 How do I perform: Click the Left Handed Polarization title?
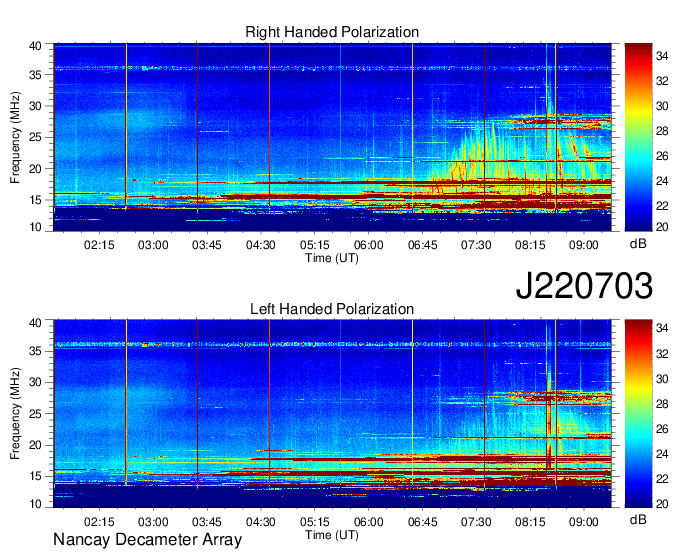coord(332,309)
